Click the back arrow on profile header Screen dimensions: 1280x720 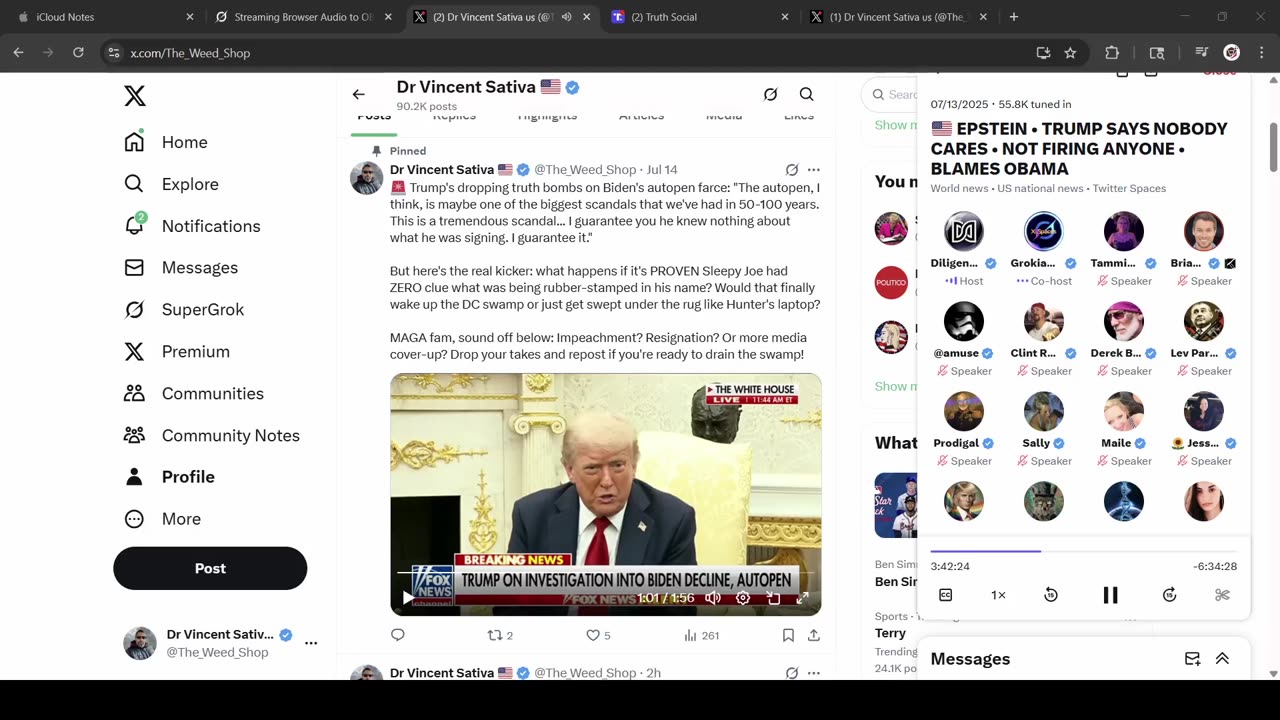pos(358,94)
